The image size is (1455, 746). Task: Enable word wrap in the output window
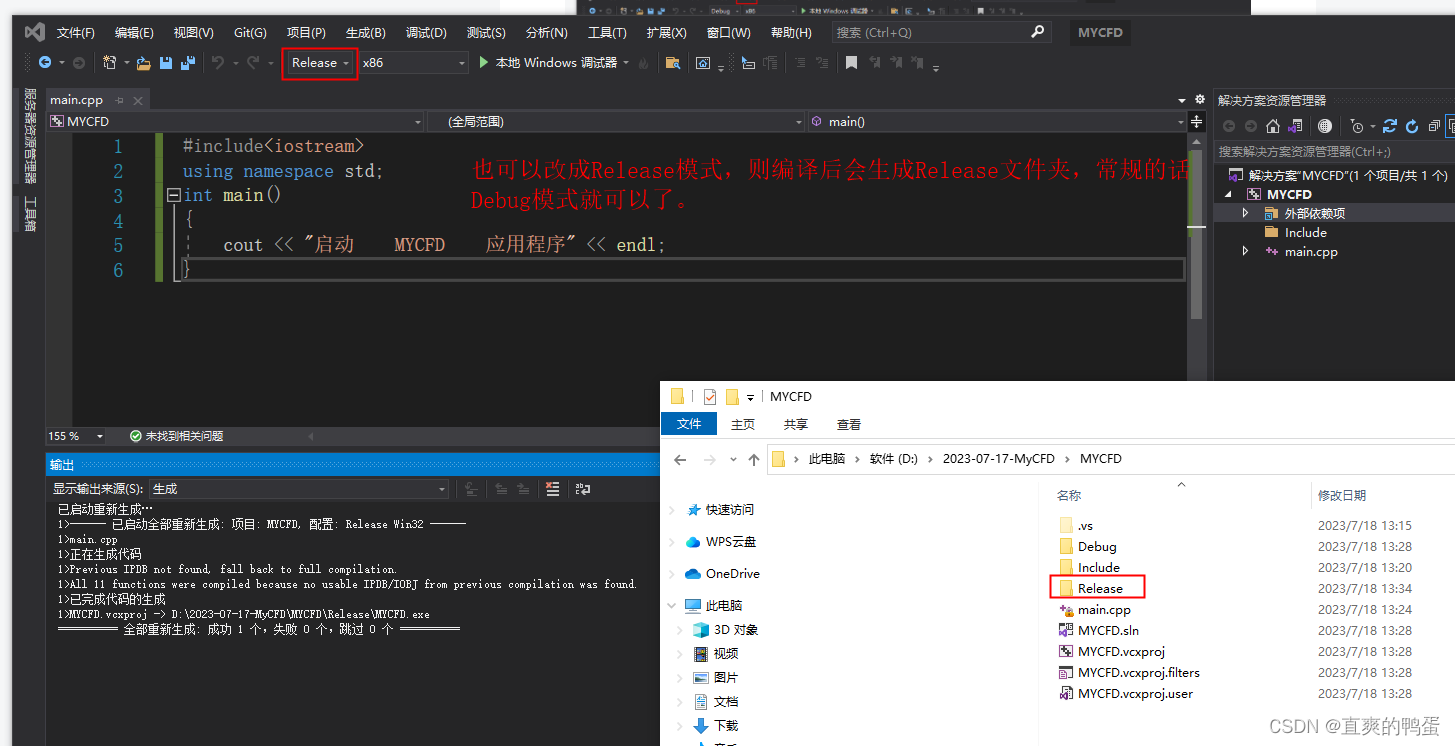point(583,489)
